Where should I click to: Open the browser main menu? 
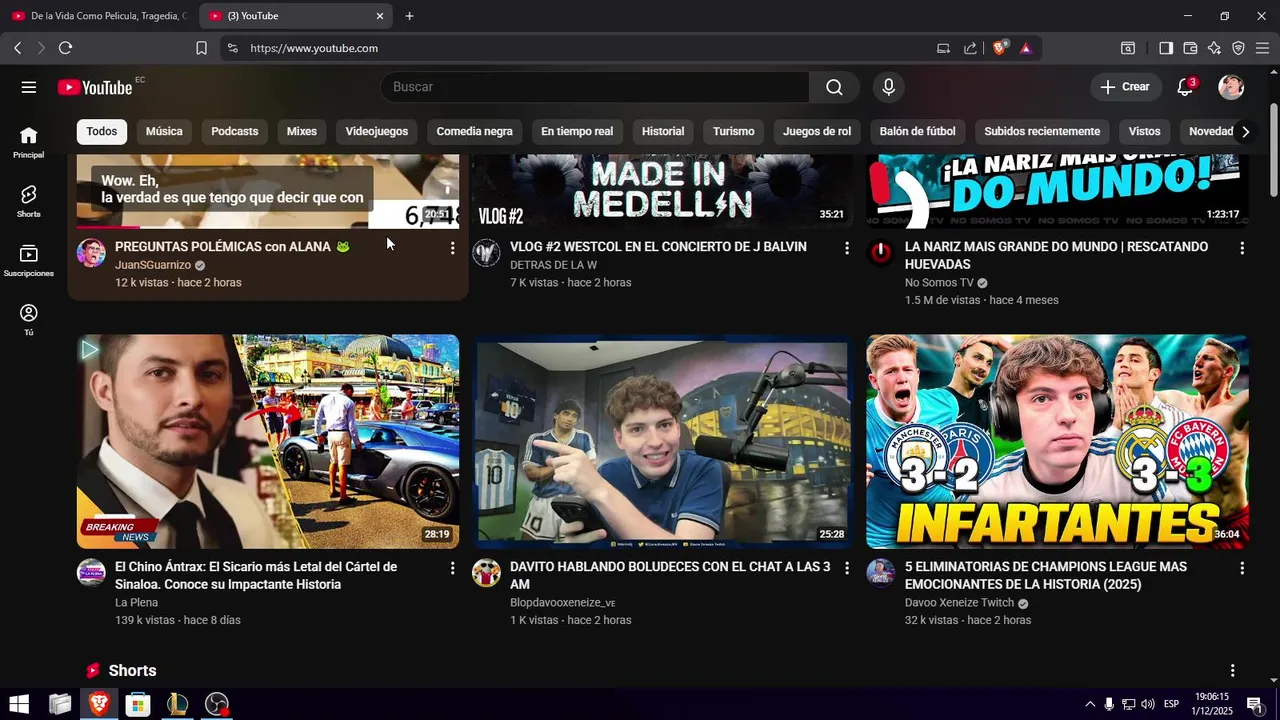1262,48
